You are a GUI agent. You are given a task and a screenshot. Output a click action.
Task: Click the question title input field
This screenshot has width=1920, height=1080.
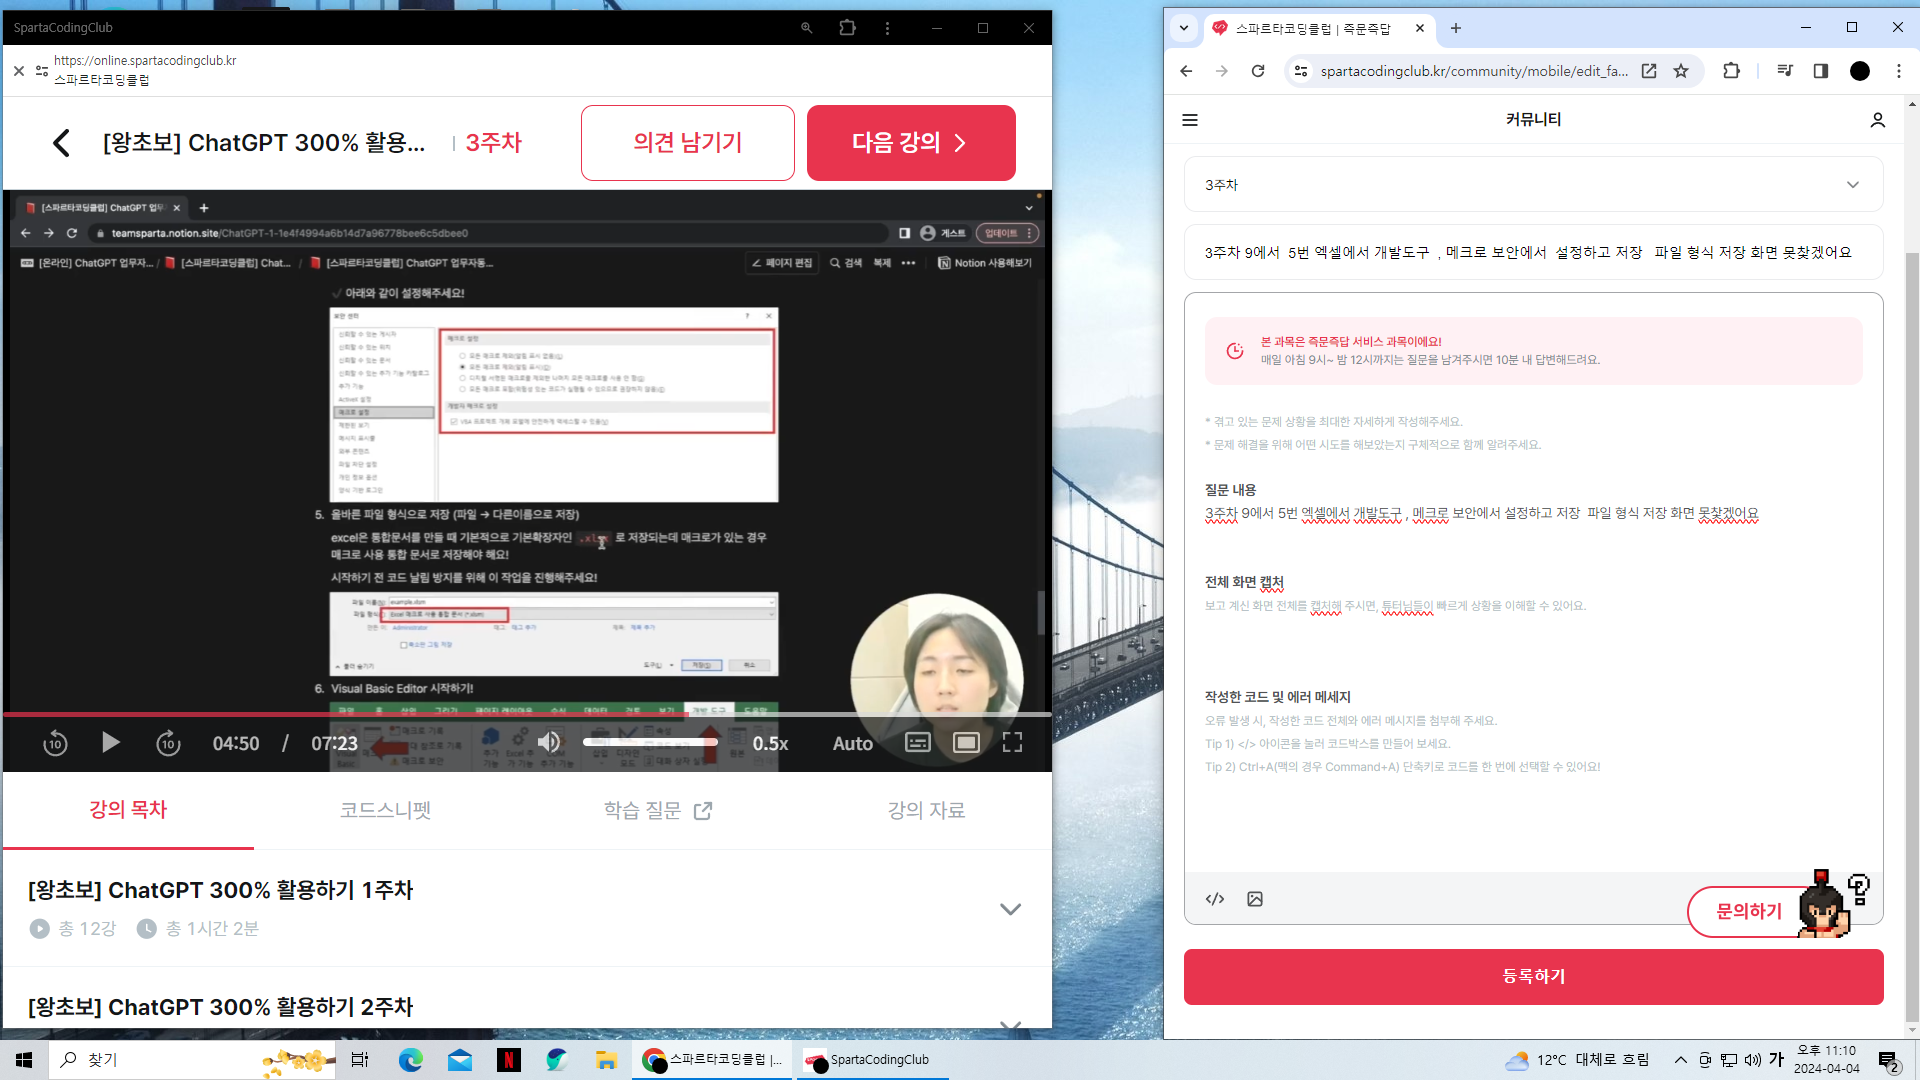coord(1533,252)
